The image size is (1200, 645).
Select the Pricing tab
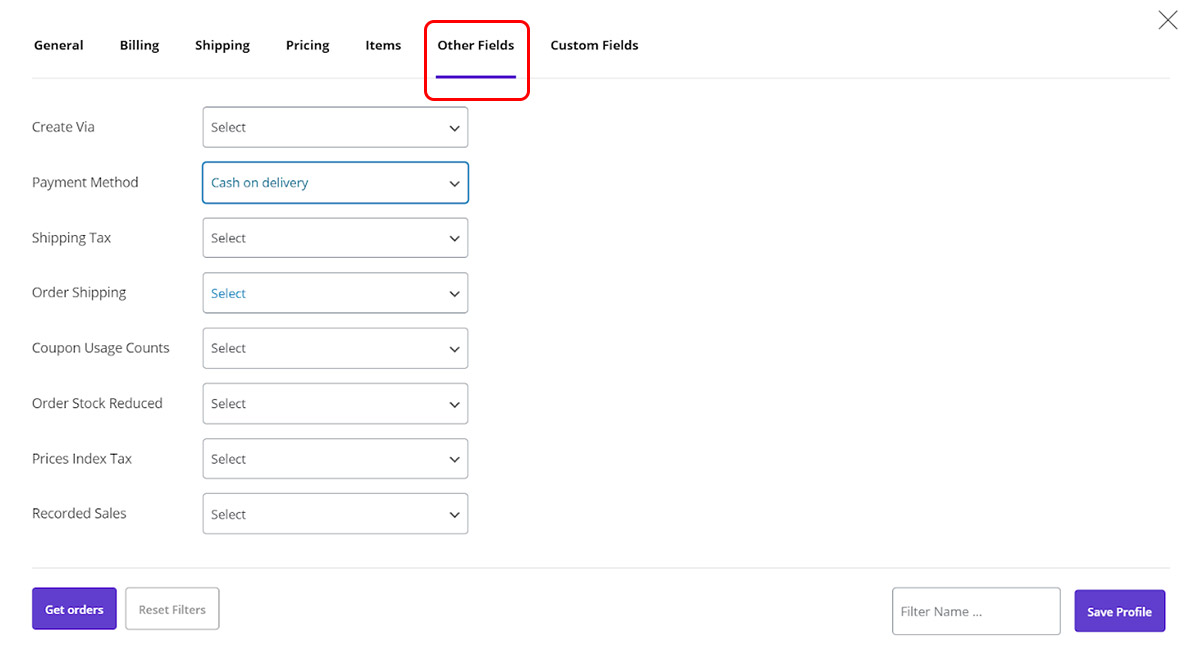[x=307, y=45]
